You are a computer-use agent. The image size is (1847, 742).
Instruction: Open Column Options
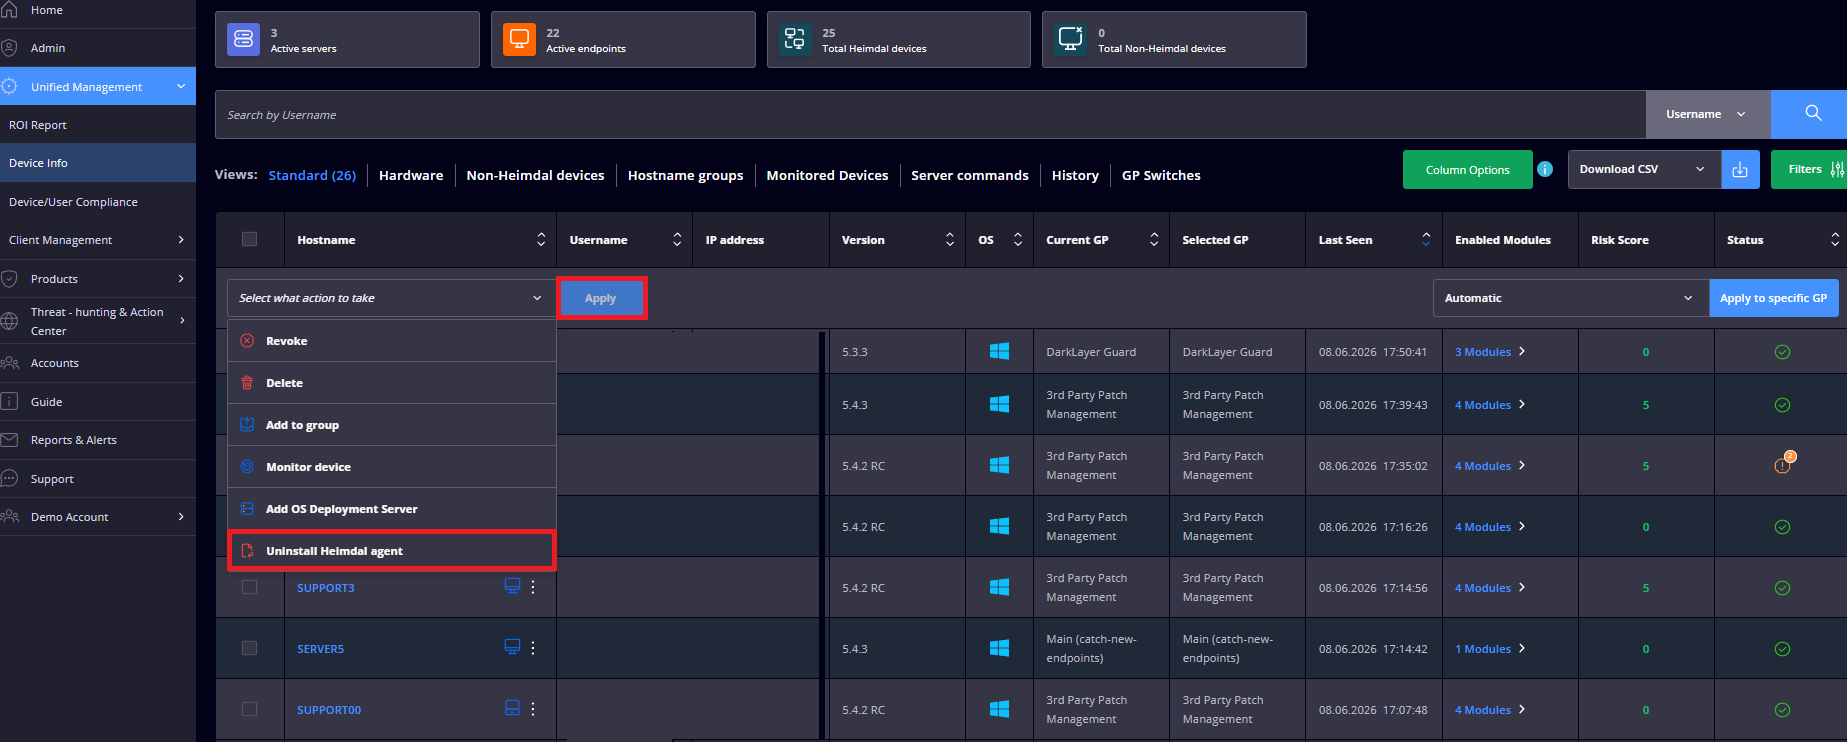click(1468, 170)
